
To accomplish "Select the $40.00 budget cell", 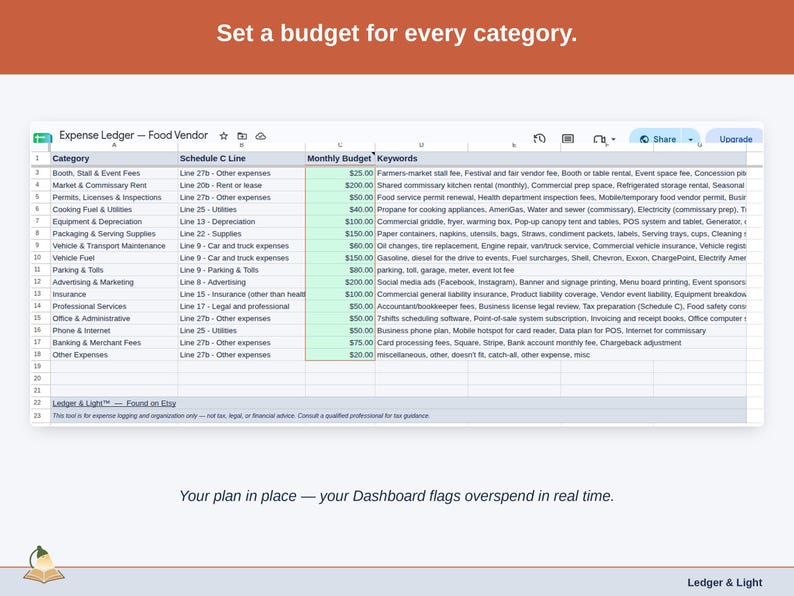I will pyautogui.click(x=340, y=210).
